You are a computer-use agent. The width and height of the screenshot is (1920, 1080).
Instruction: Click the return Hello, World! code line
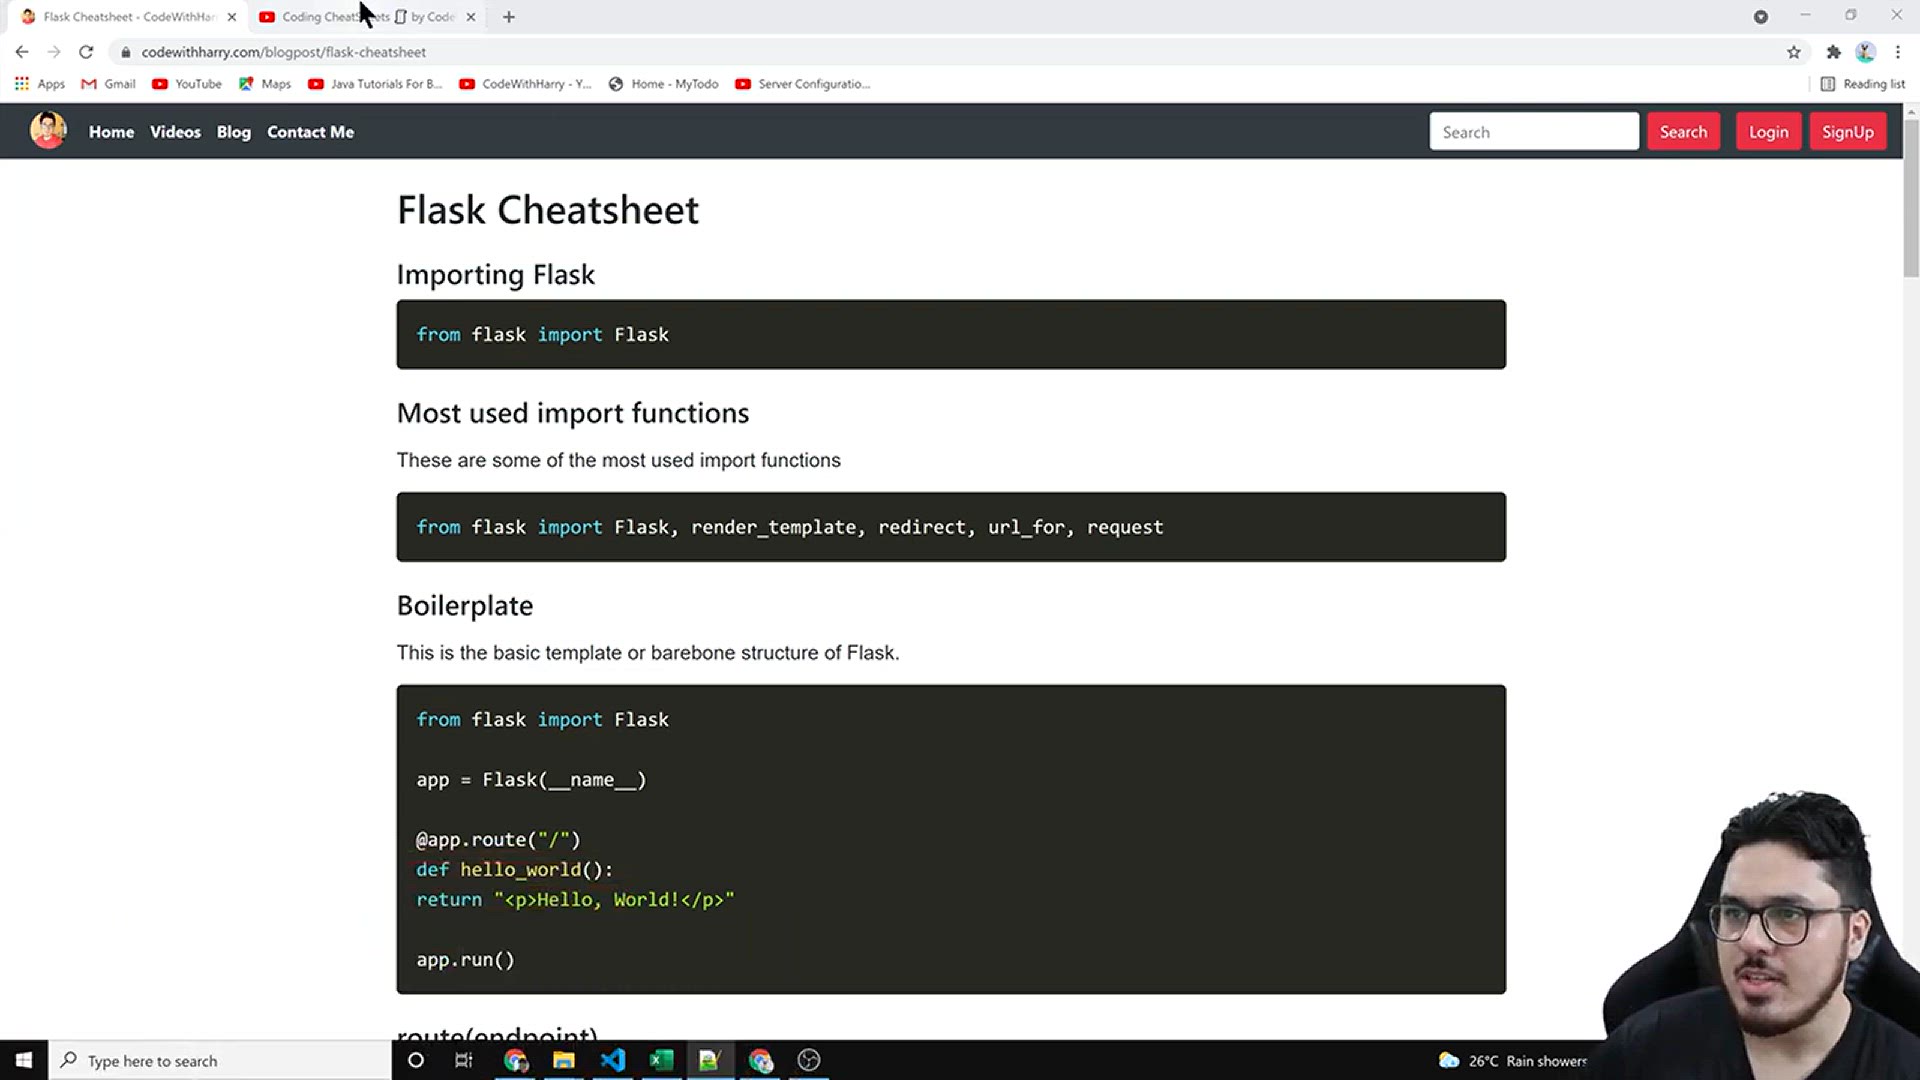click(576, 900)
